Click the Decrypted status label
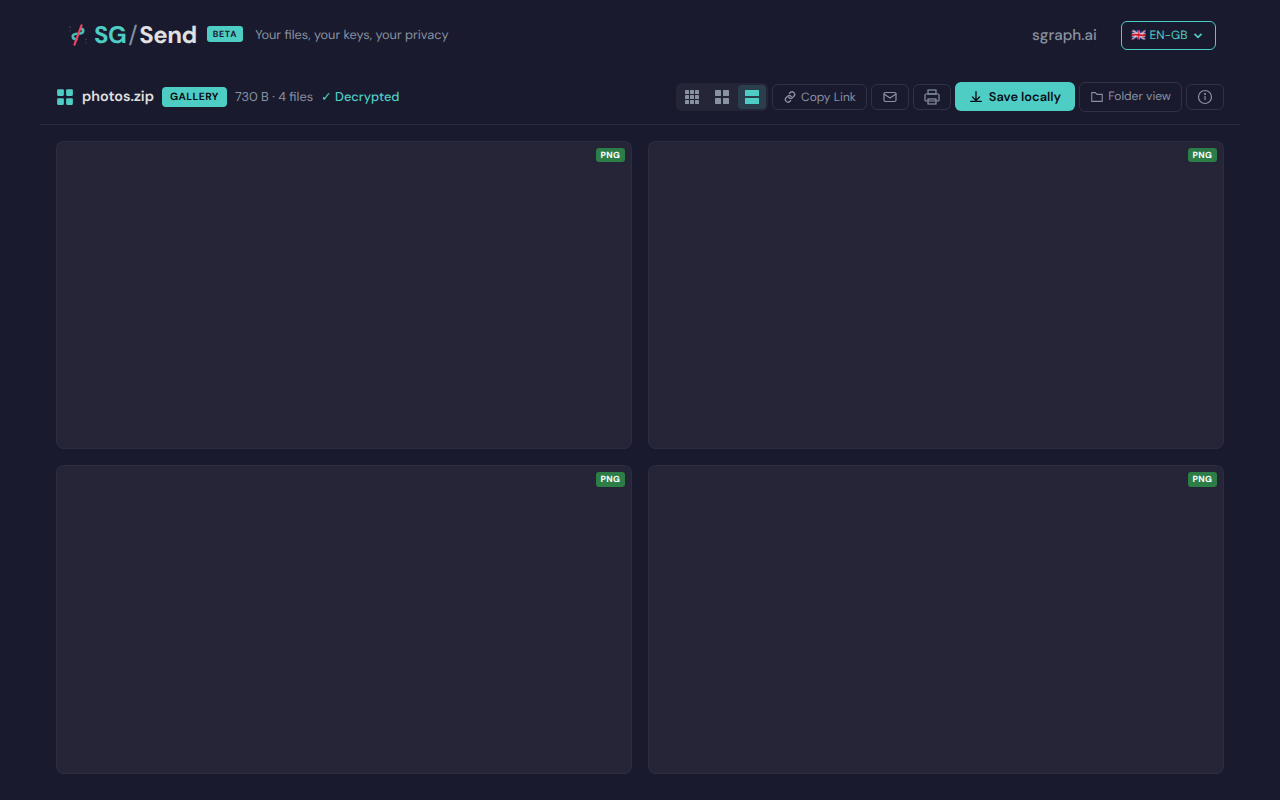The image size is (1280, 800). coord(360,97)
